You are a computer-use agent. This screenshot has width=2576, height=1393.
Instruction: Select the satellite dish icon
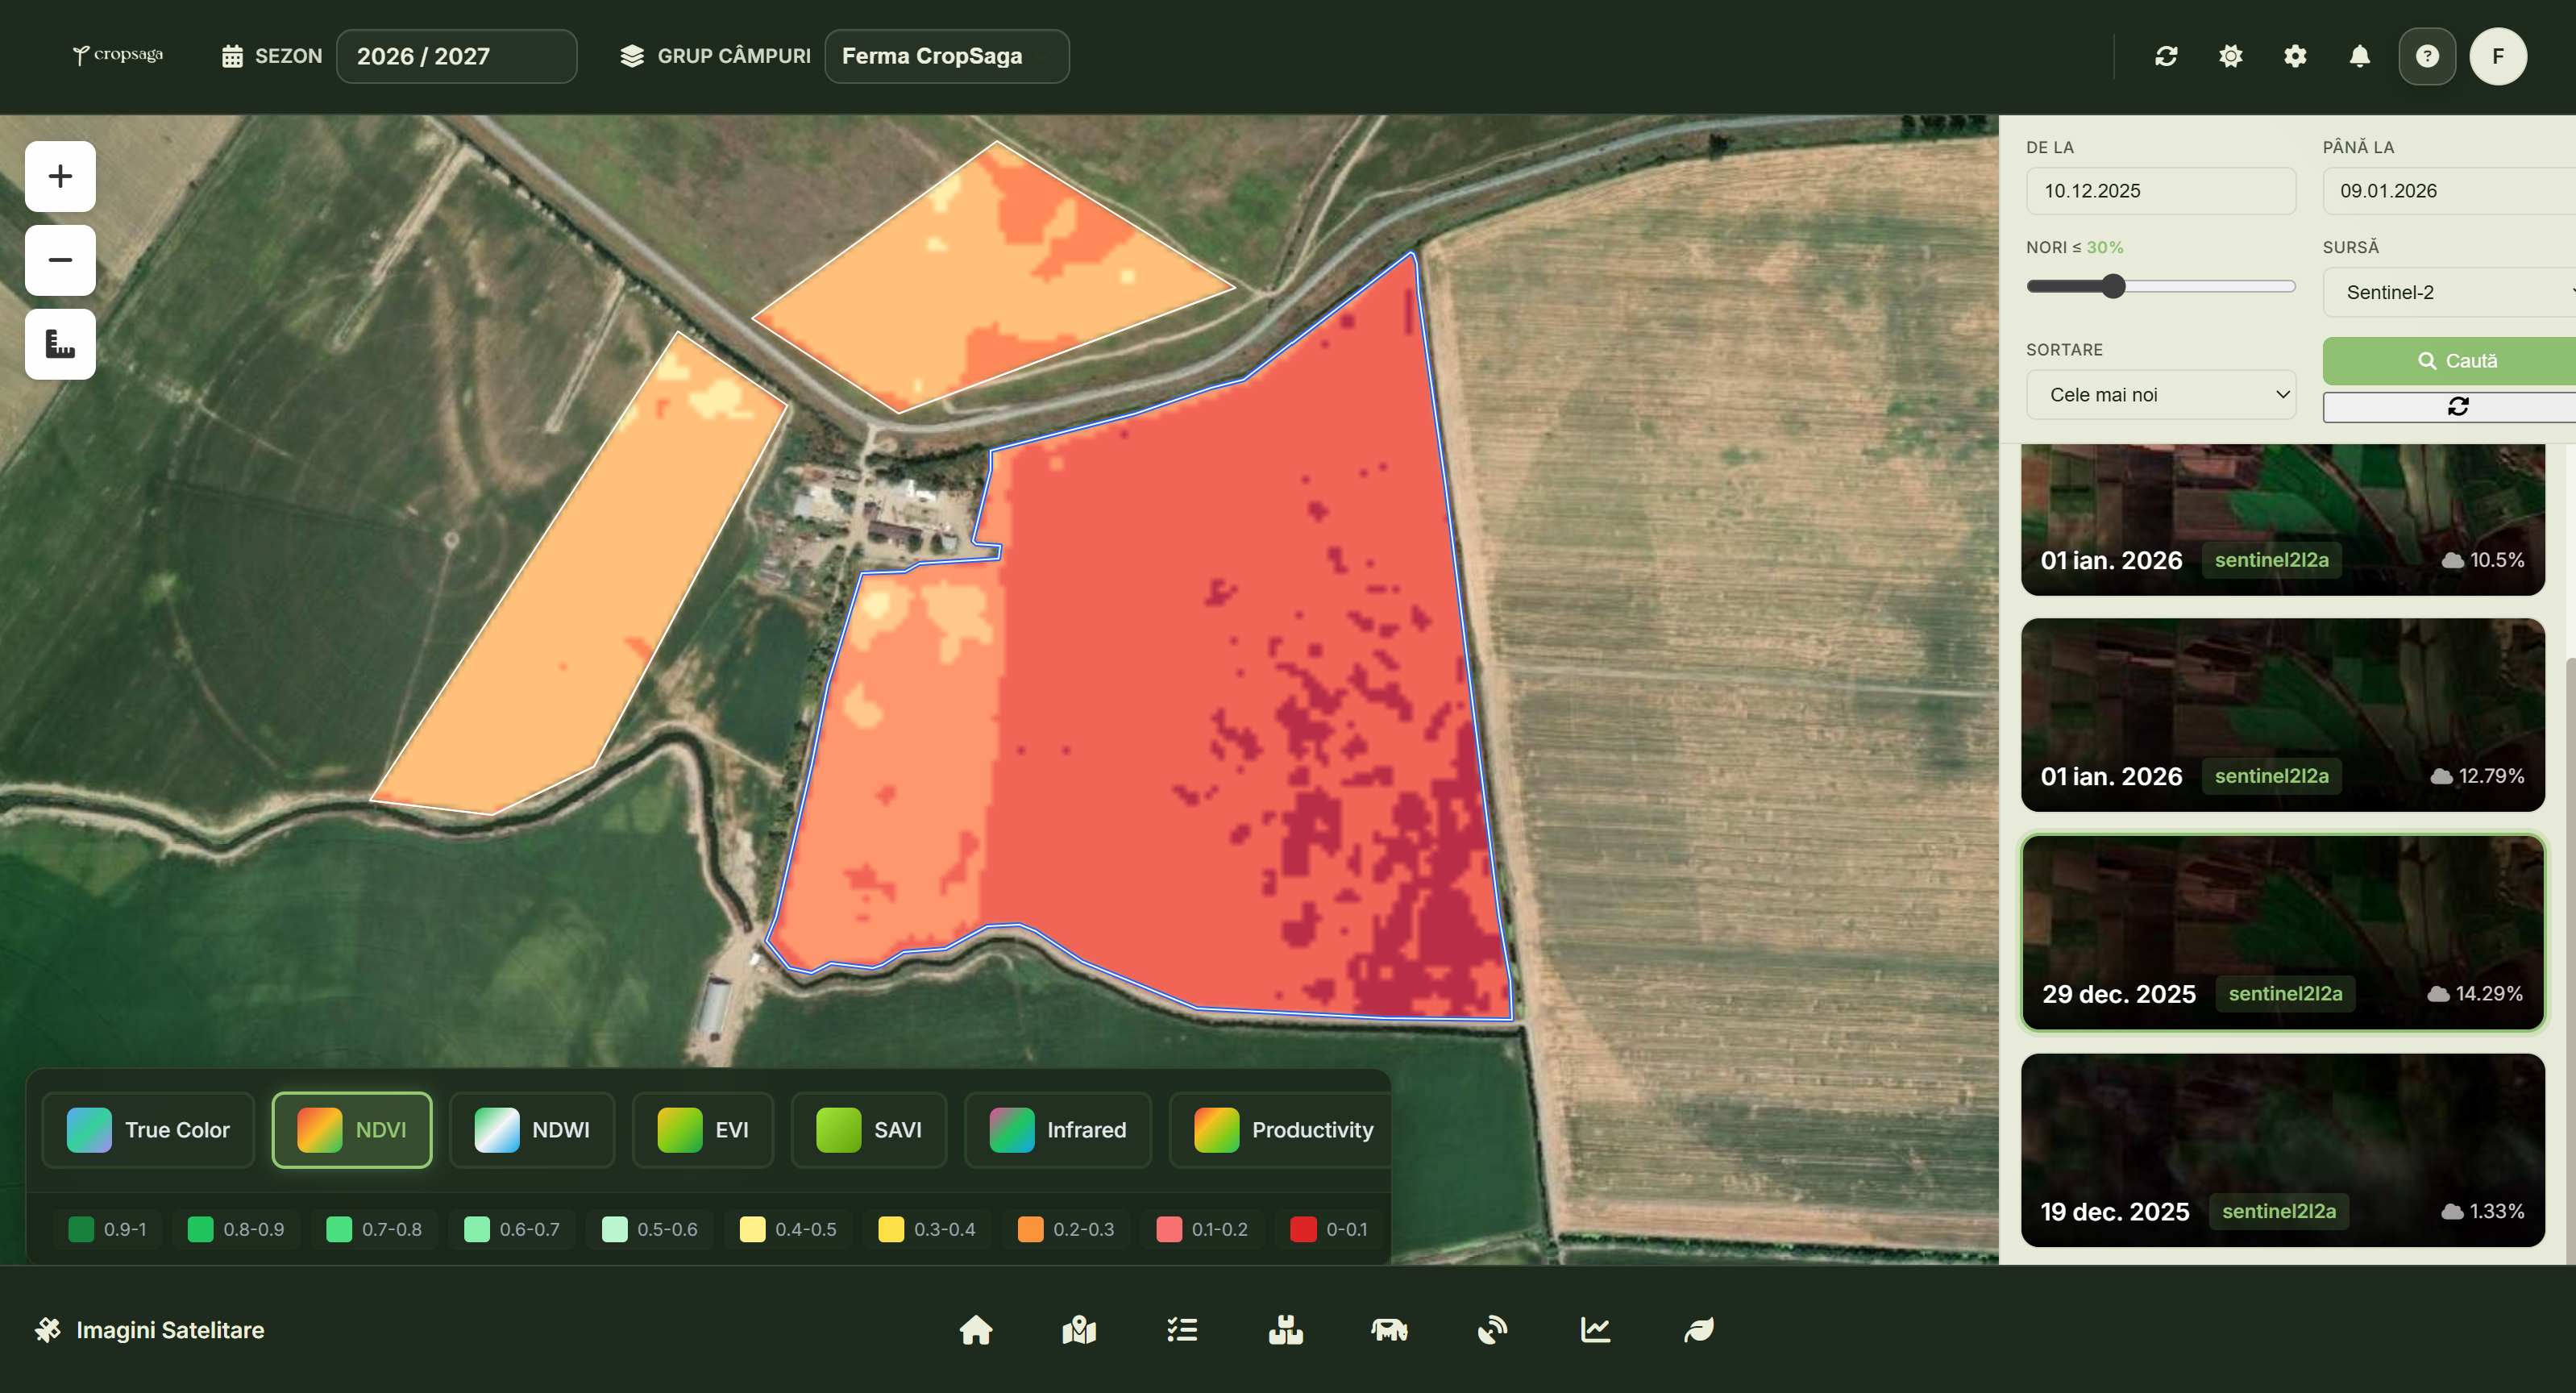pos(1493,1330)
